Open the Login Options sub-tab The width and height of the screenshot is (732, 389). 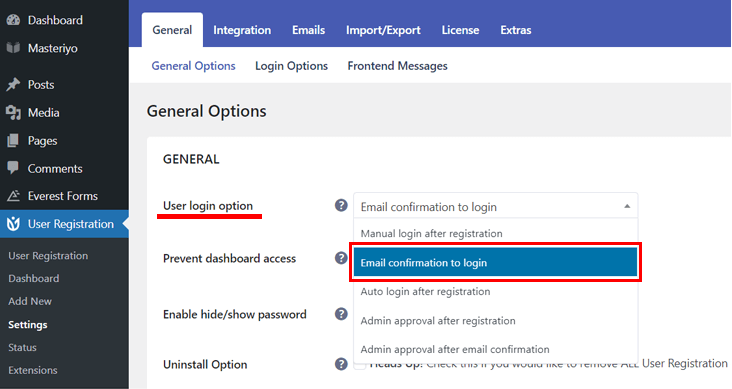(291, 66)
